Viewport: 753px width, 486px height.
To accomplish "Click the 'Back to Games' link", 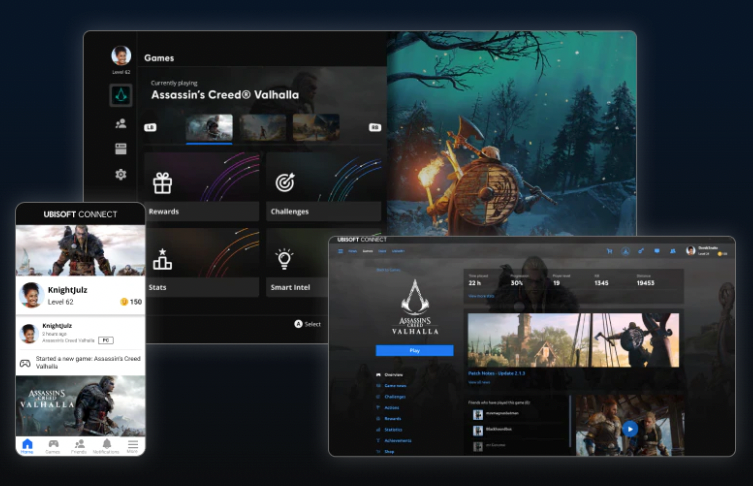I will pyautogui.click(x=388, y=270).
